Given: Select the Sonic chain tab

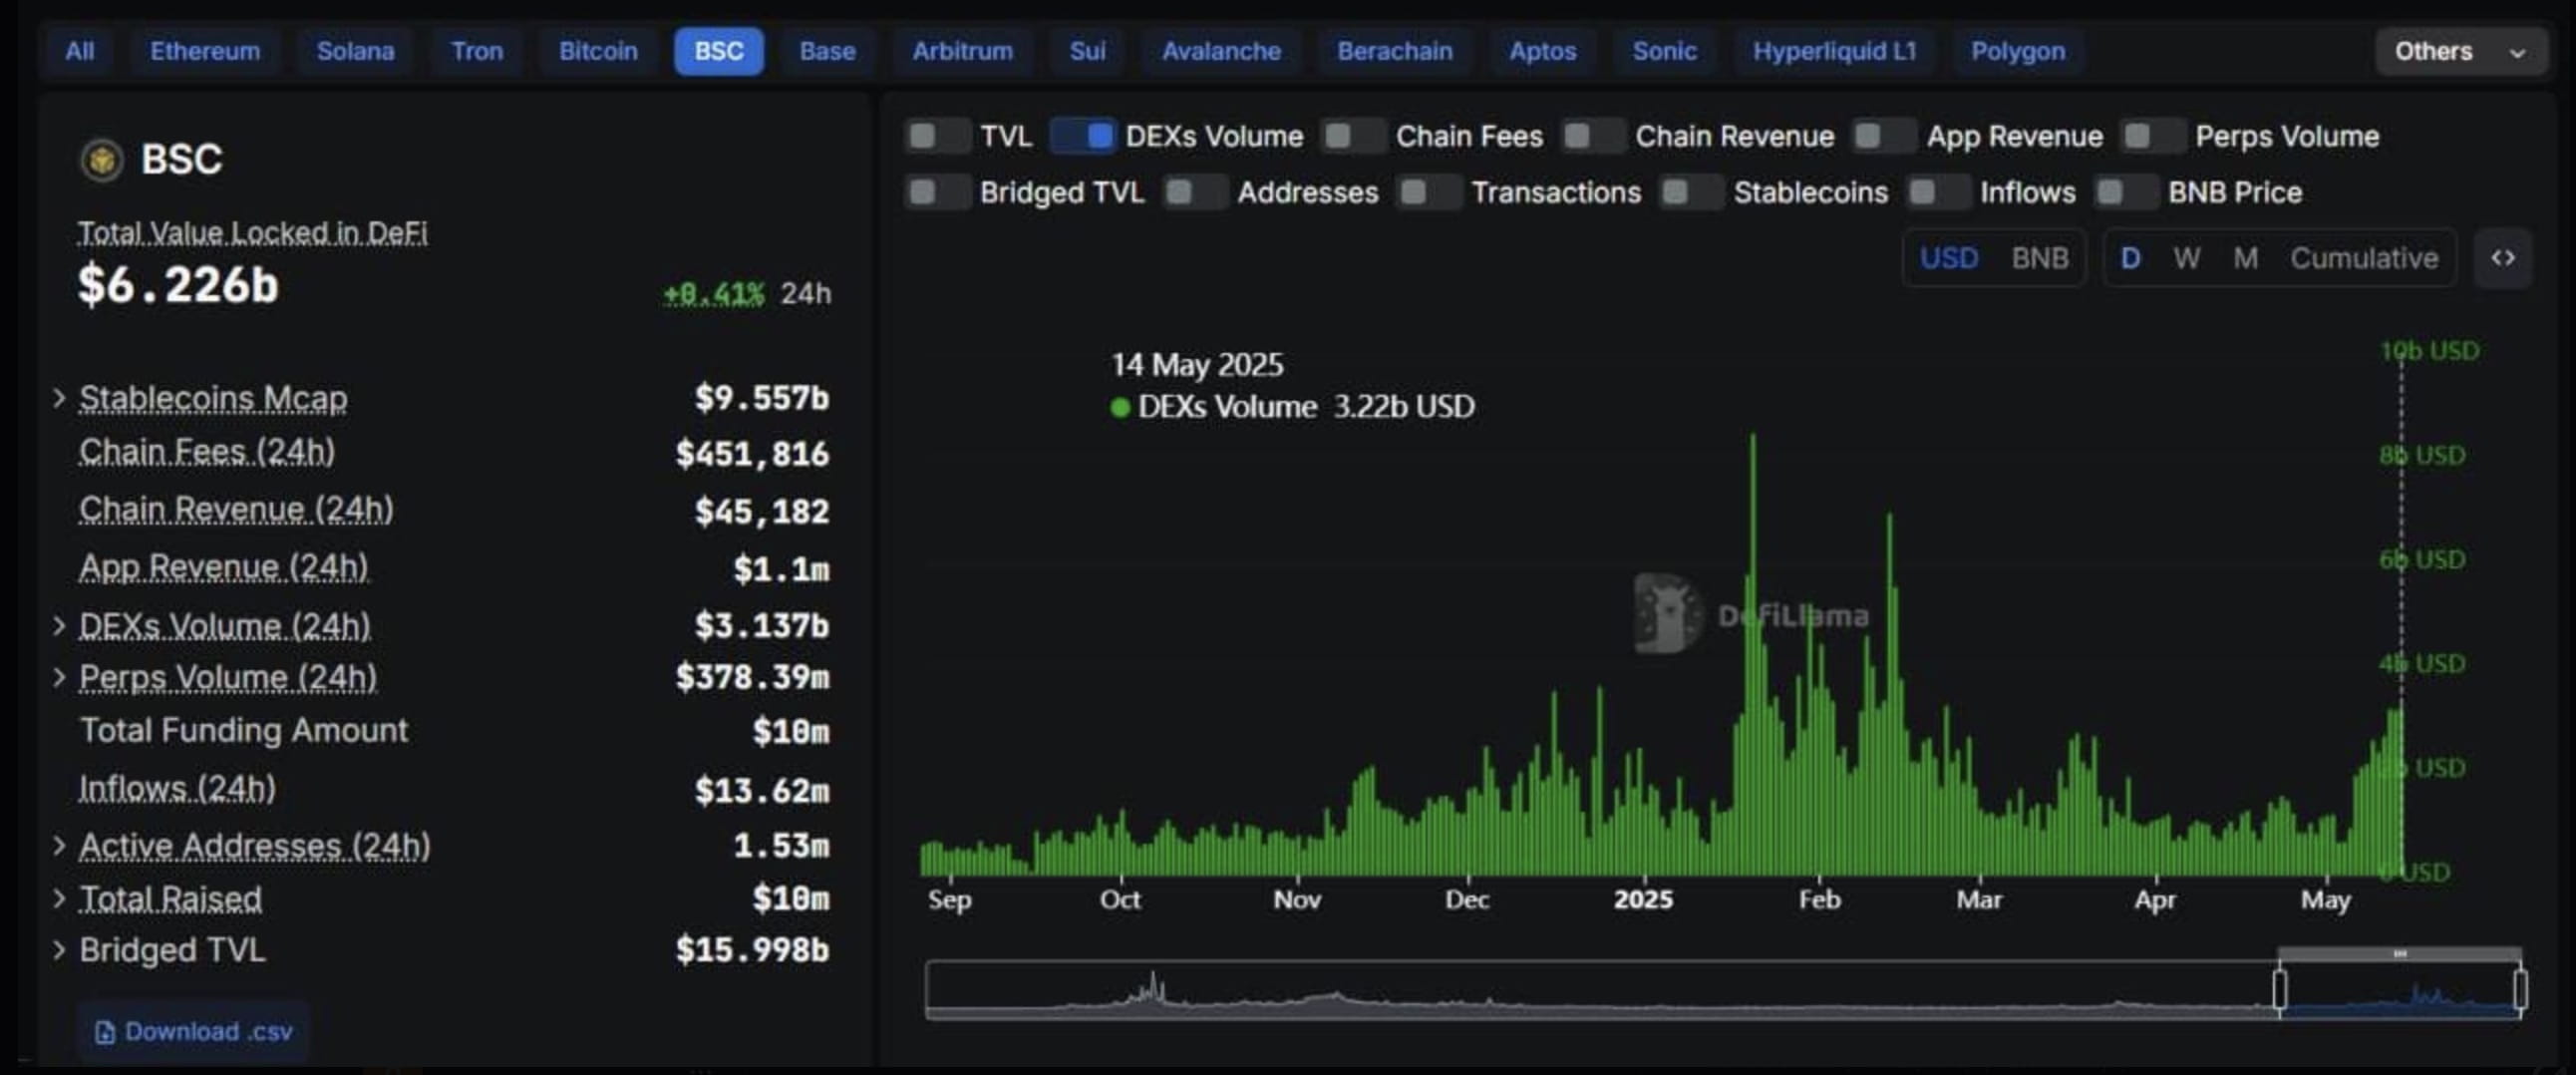Looking at the screenshot, I should (x=1664, y=51).
